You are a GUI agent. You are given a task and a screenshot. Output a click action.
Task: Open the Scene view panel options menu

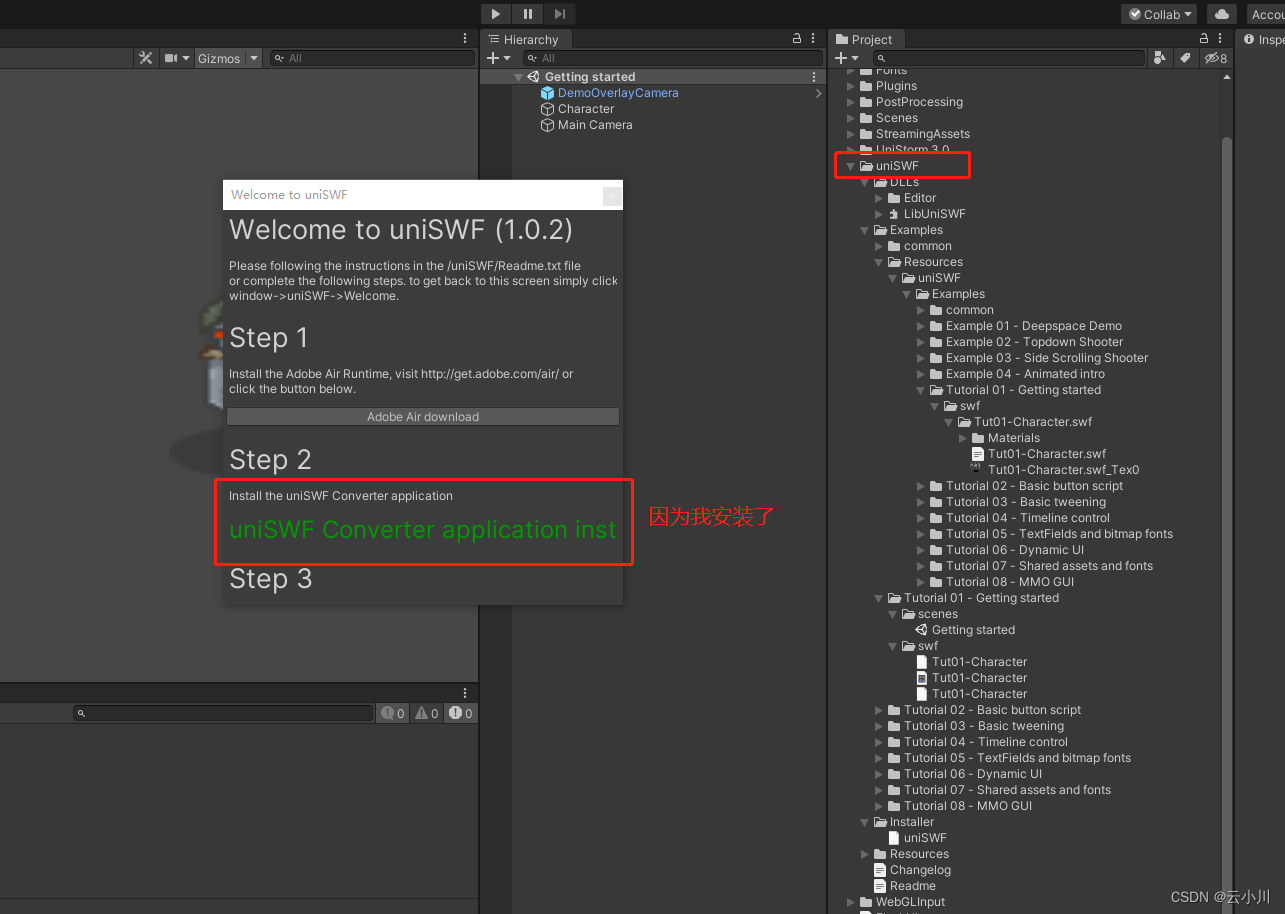[x=465, y=39]
